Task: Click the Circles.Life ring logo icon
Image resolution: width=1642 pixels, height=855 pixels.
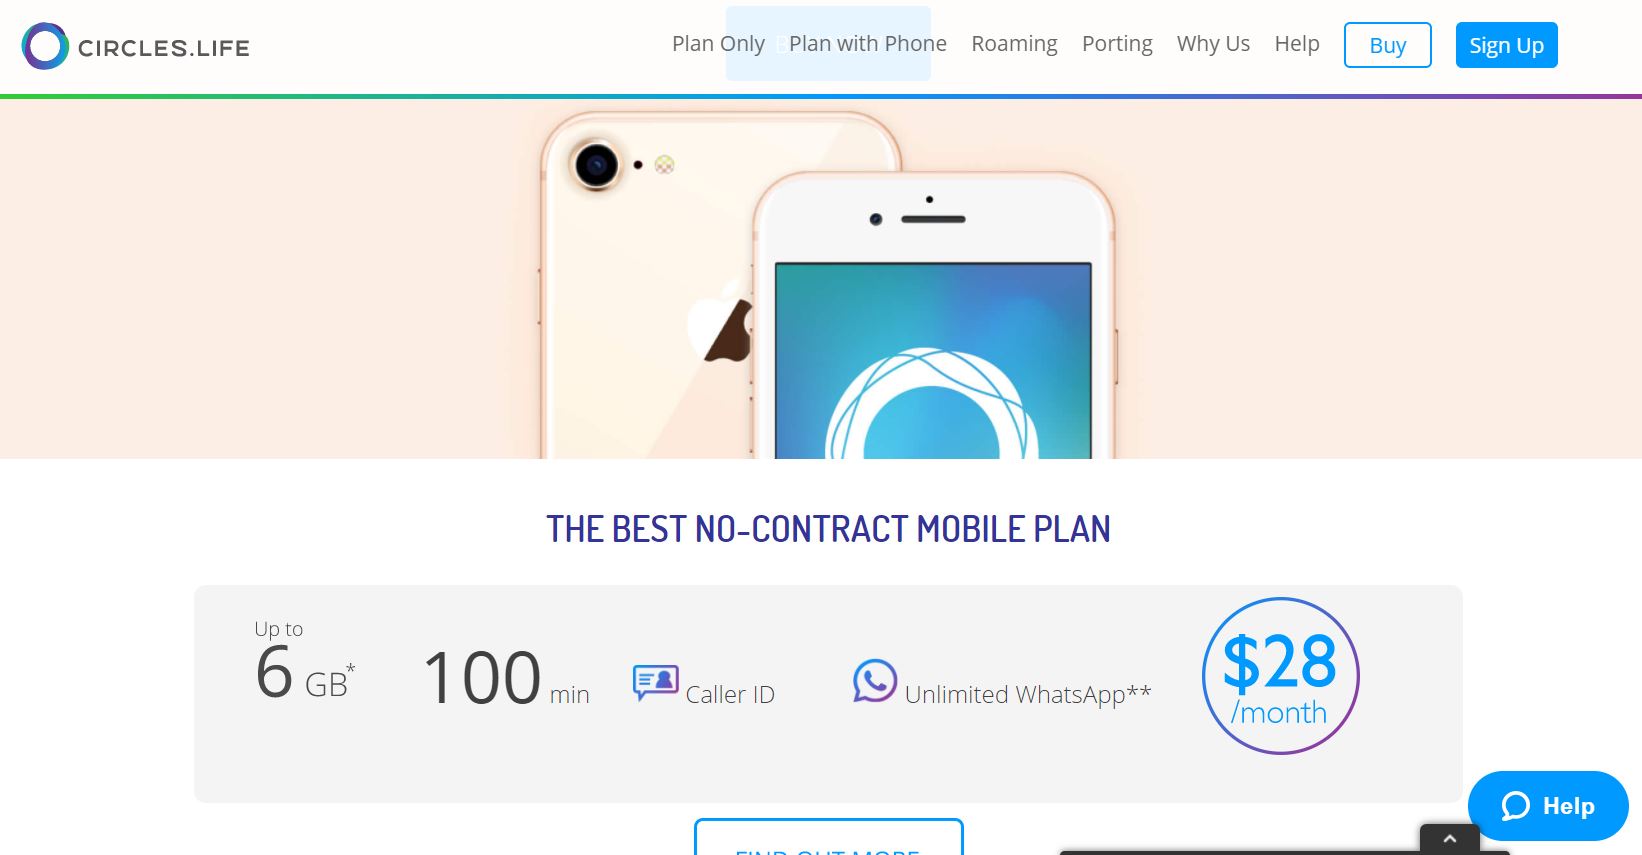Action: click(45, 46)
